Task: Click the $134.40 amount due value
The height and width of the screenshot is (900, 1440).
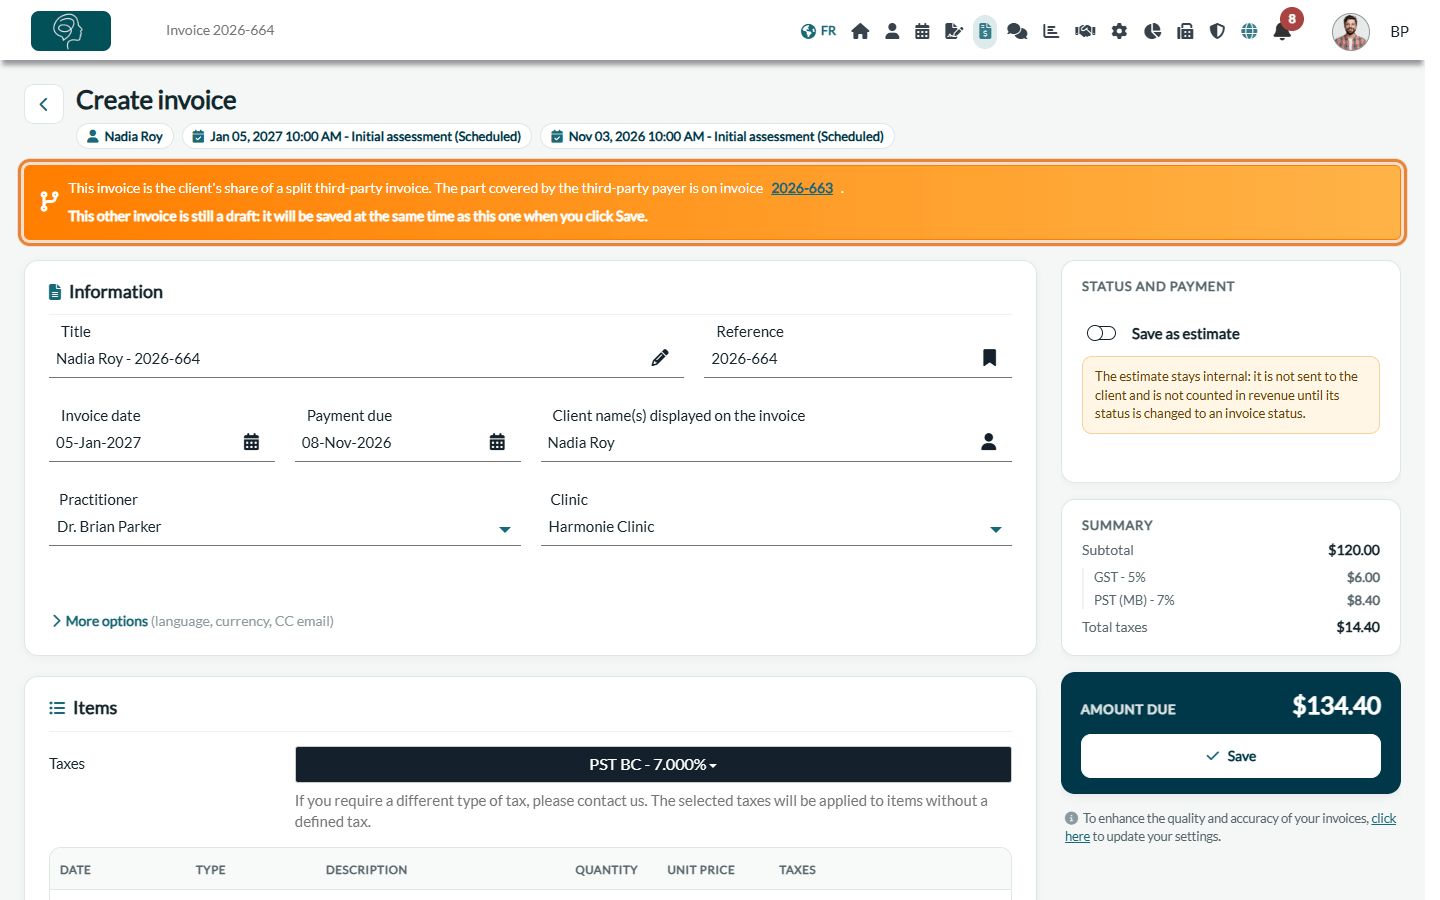Action: (x=1336, y=706)
